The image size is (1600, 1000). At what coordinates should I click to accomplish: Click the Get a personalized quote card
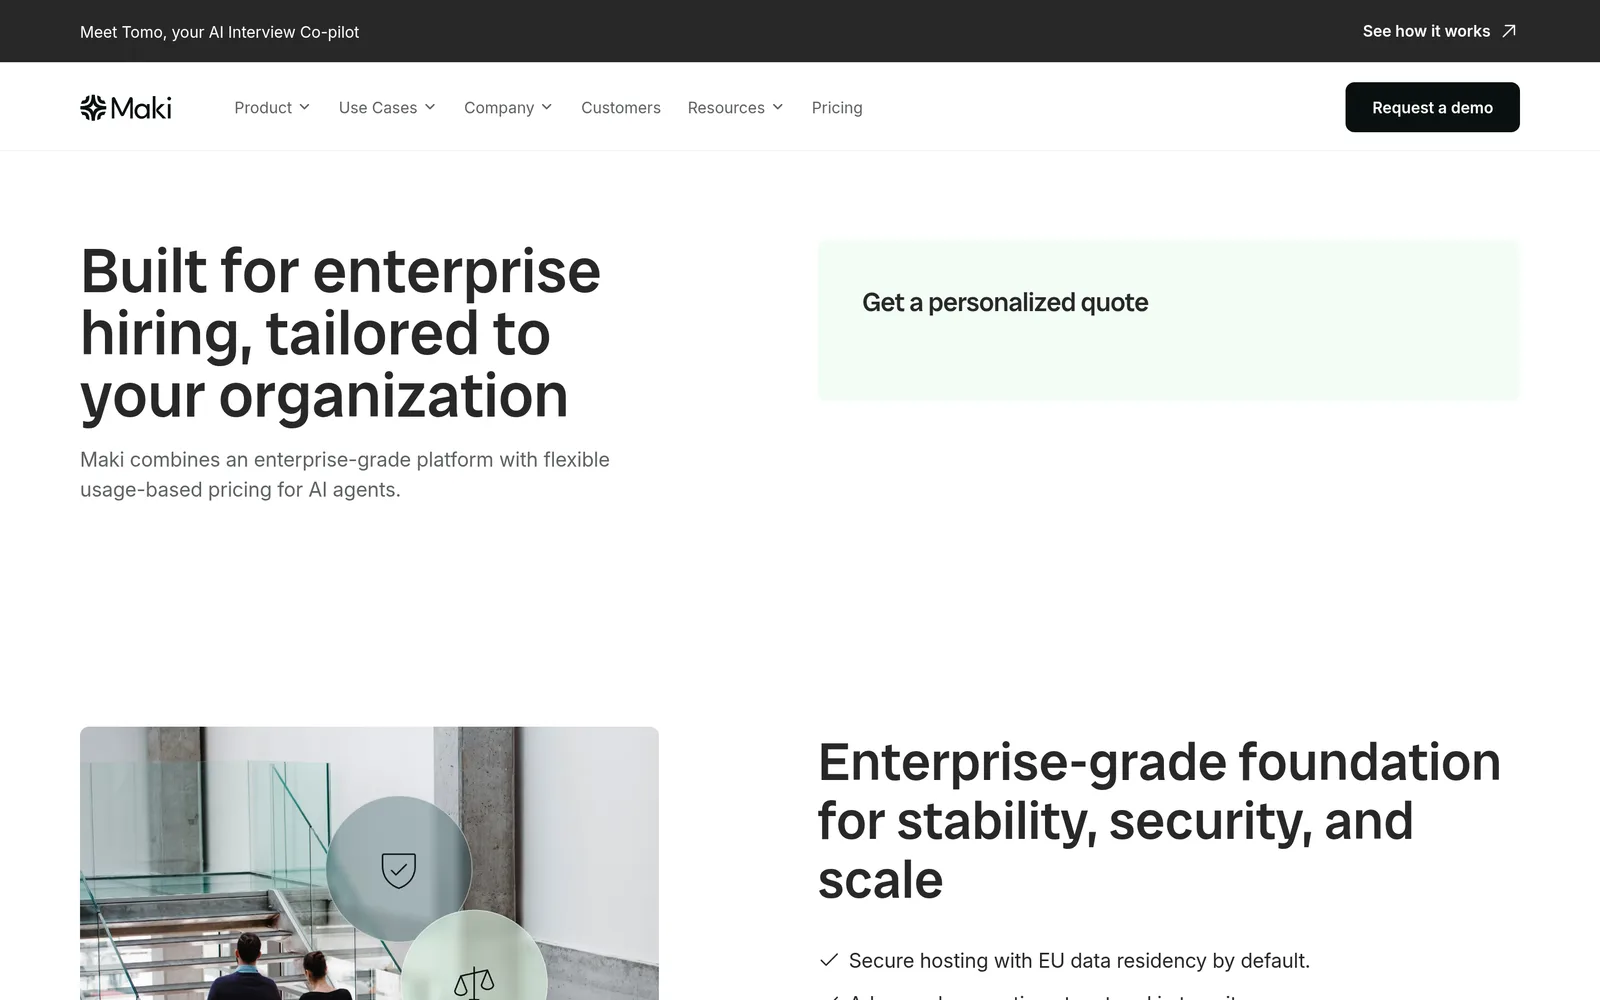1168,320
